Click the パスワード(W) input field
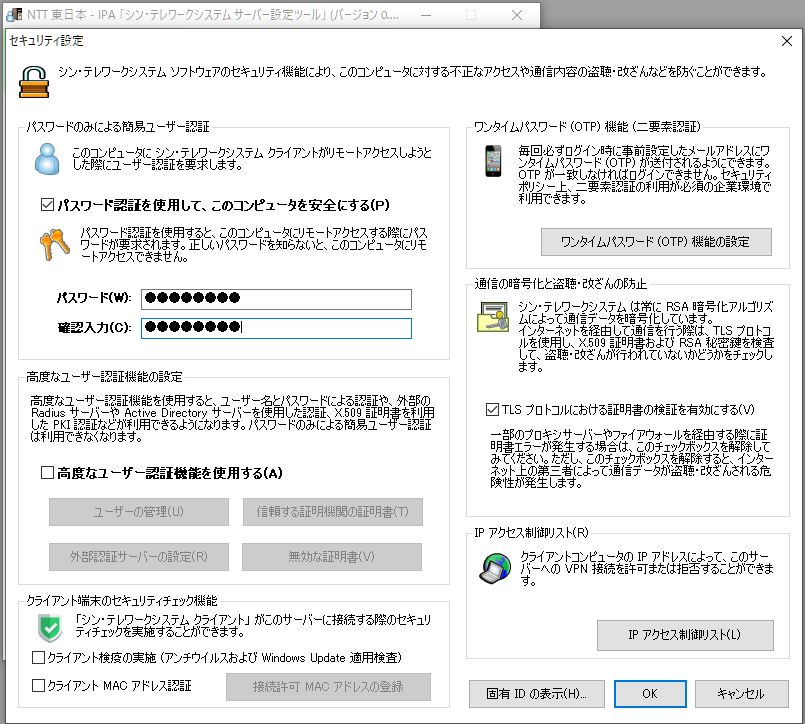 276,299
